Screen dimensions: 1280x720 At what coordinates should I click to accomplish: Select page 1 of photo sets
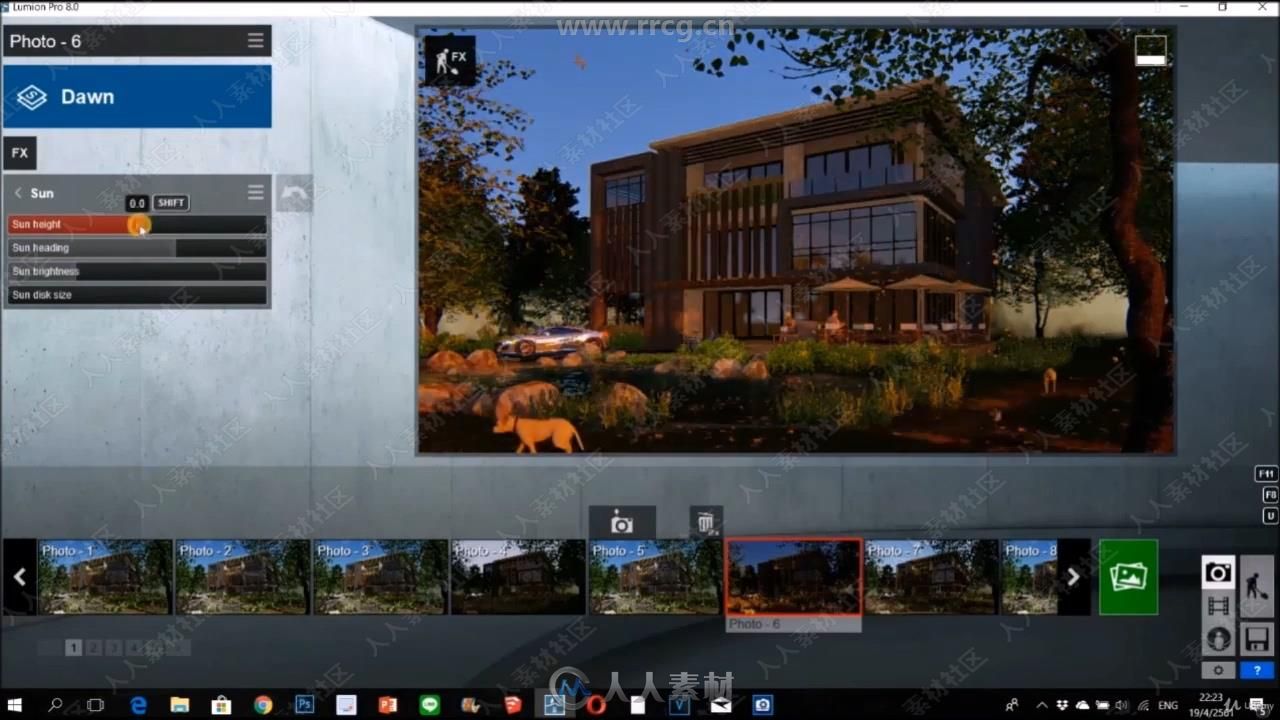[74, 648]
